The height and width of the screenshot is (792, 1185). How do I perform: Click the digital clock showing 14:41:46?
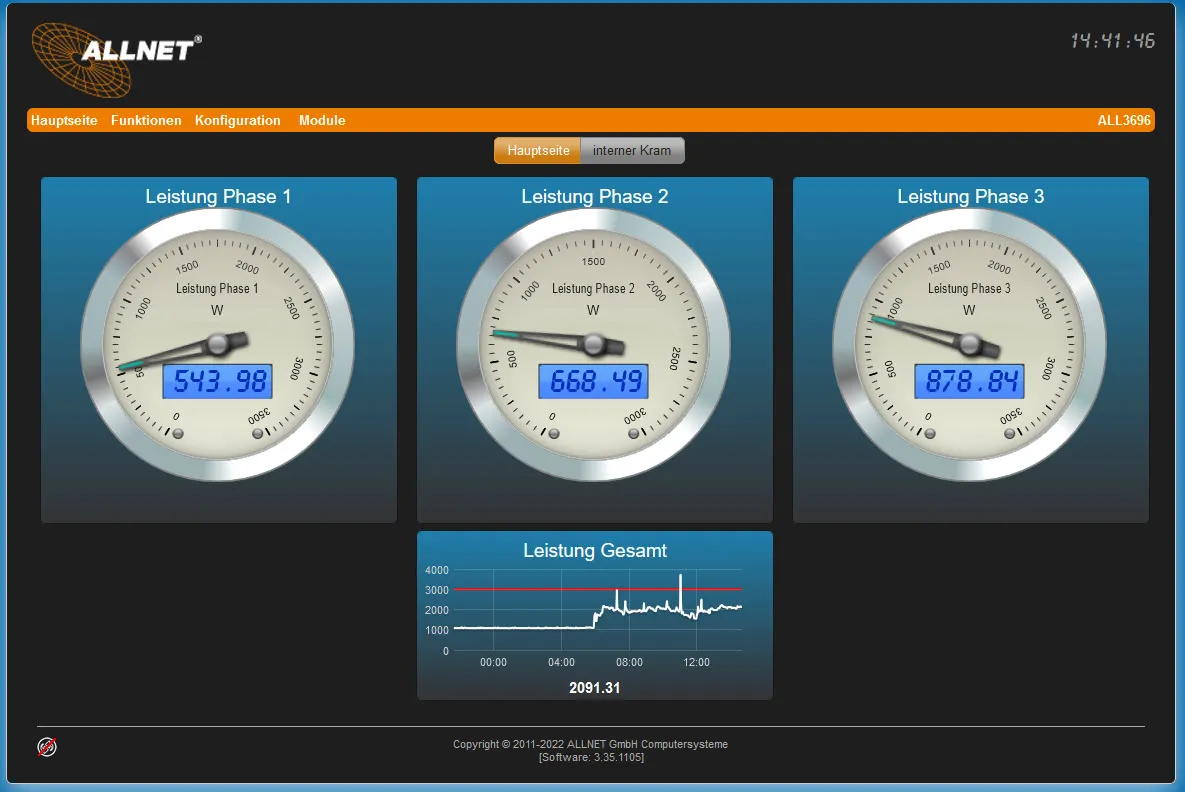(x=1114, y=40)
